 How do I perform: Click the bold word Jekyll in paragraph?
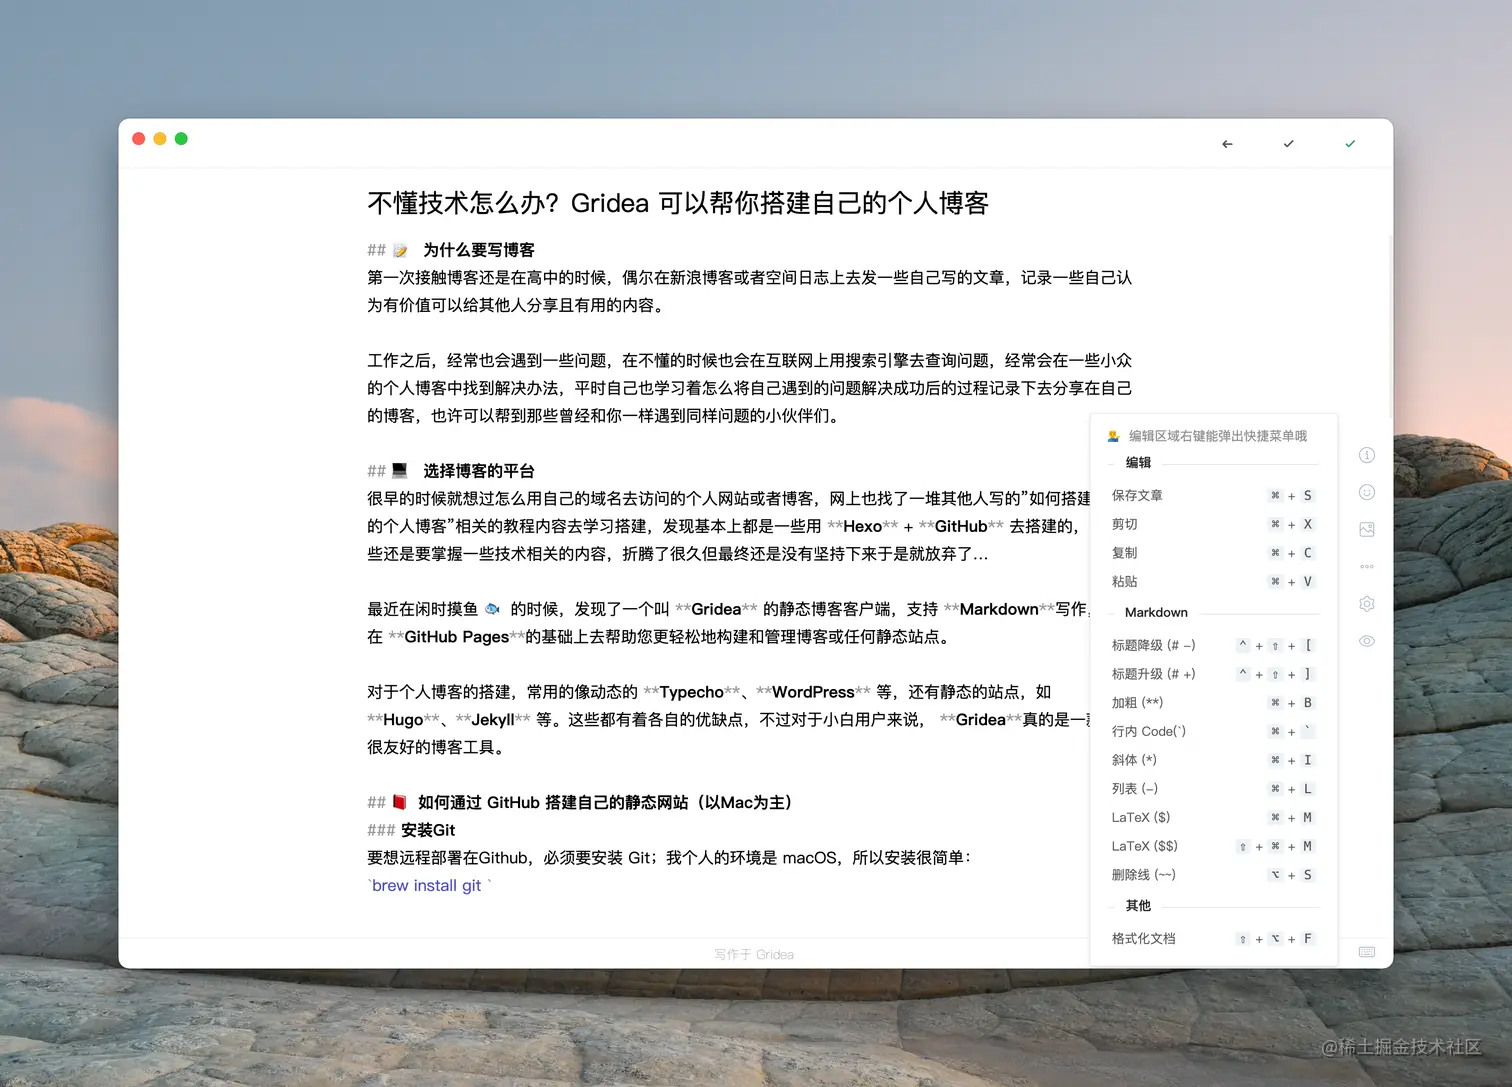pyautogui.click(x=493, y=720)
